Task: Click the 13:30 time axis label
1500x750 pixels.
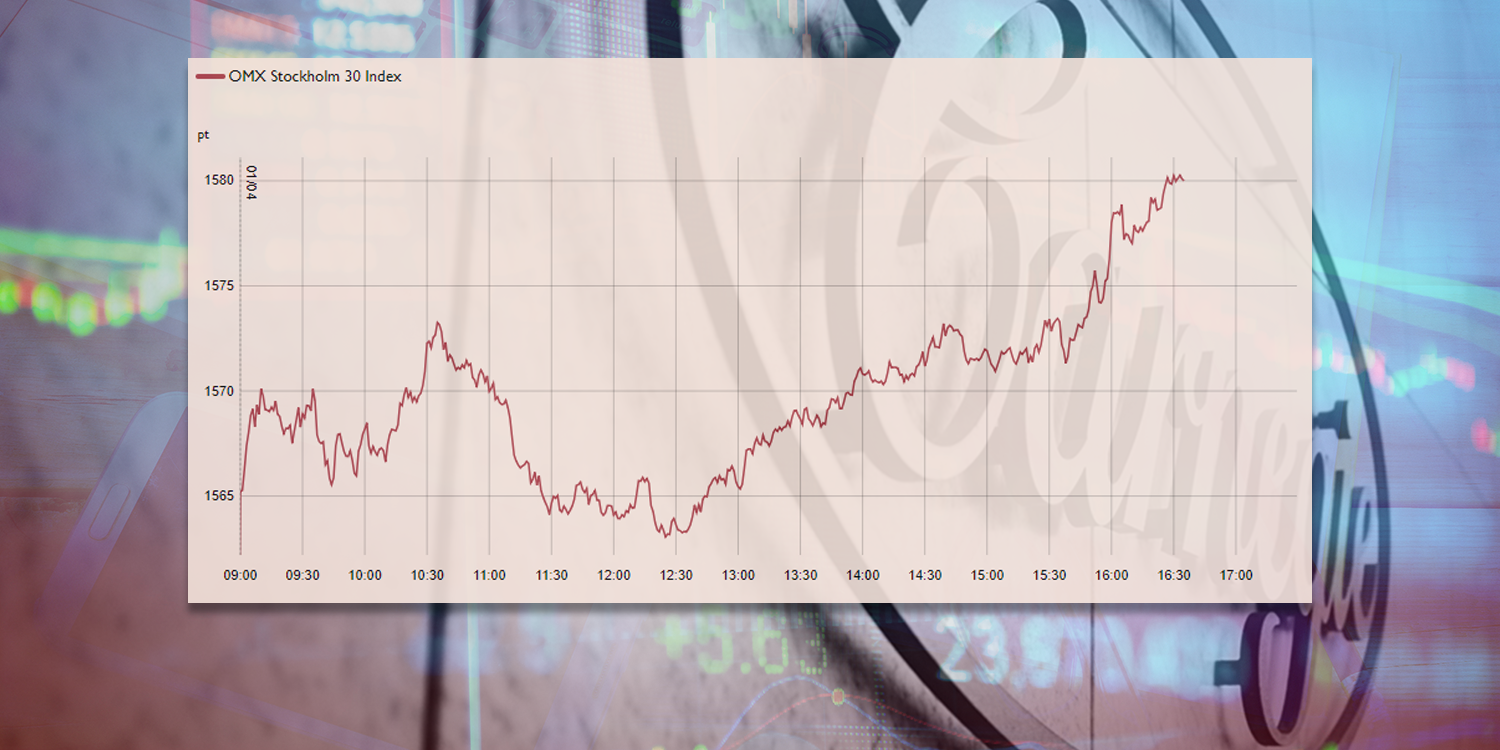Action: (x=800, y=576)
